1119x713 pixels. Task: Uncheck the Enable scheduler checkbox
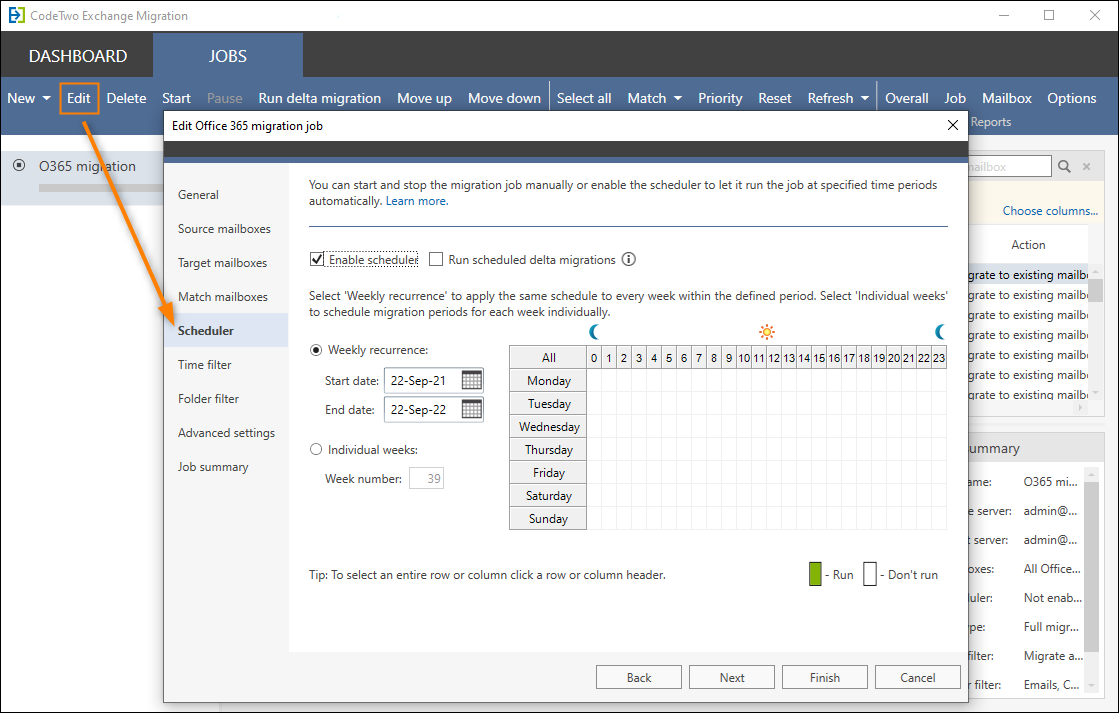(x=317, y=259)
